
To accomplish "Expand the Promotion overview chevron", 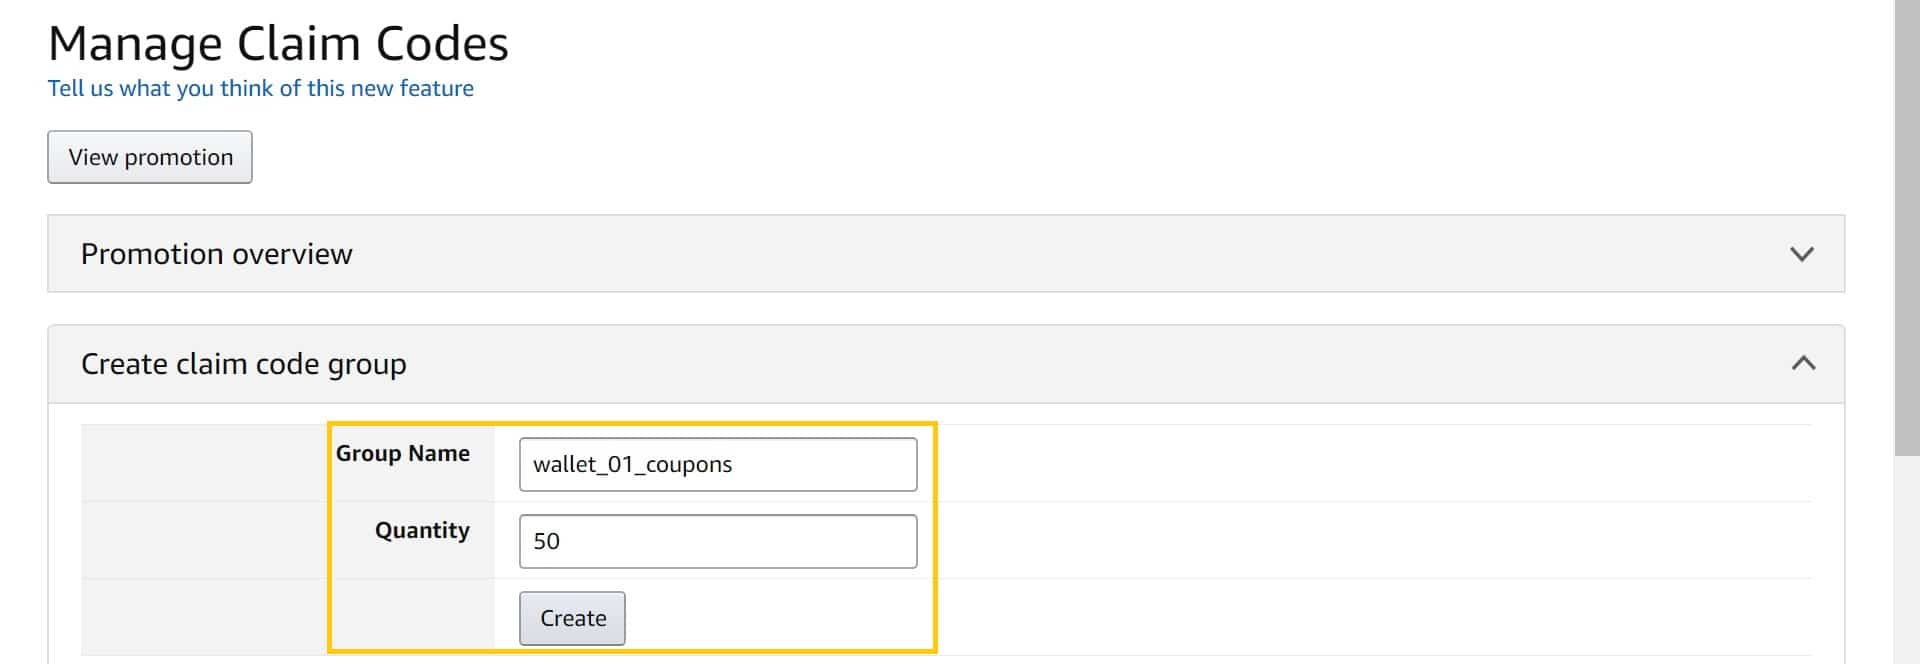I will 1801,254.
